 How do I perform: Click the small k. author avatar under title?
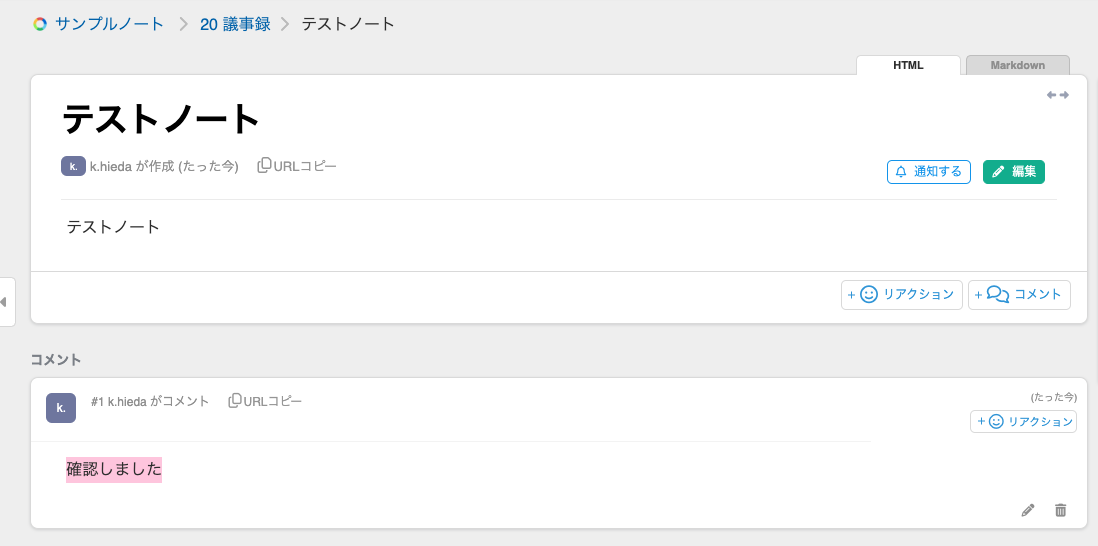point(73,166)
